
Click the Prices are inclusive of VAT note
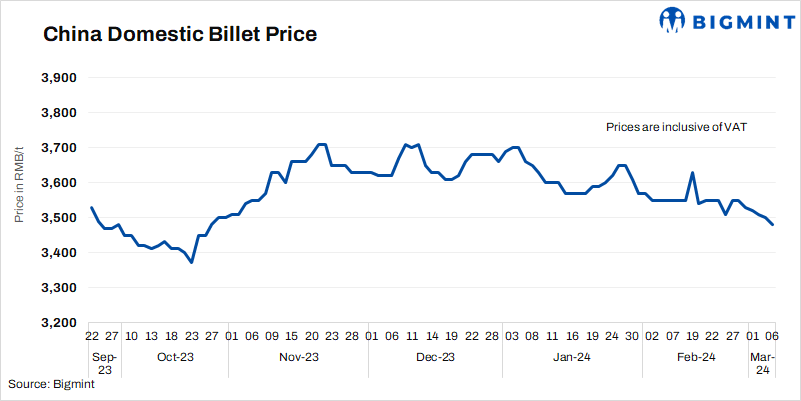coord(677,128)
